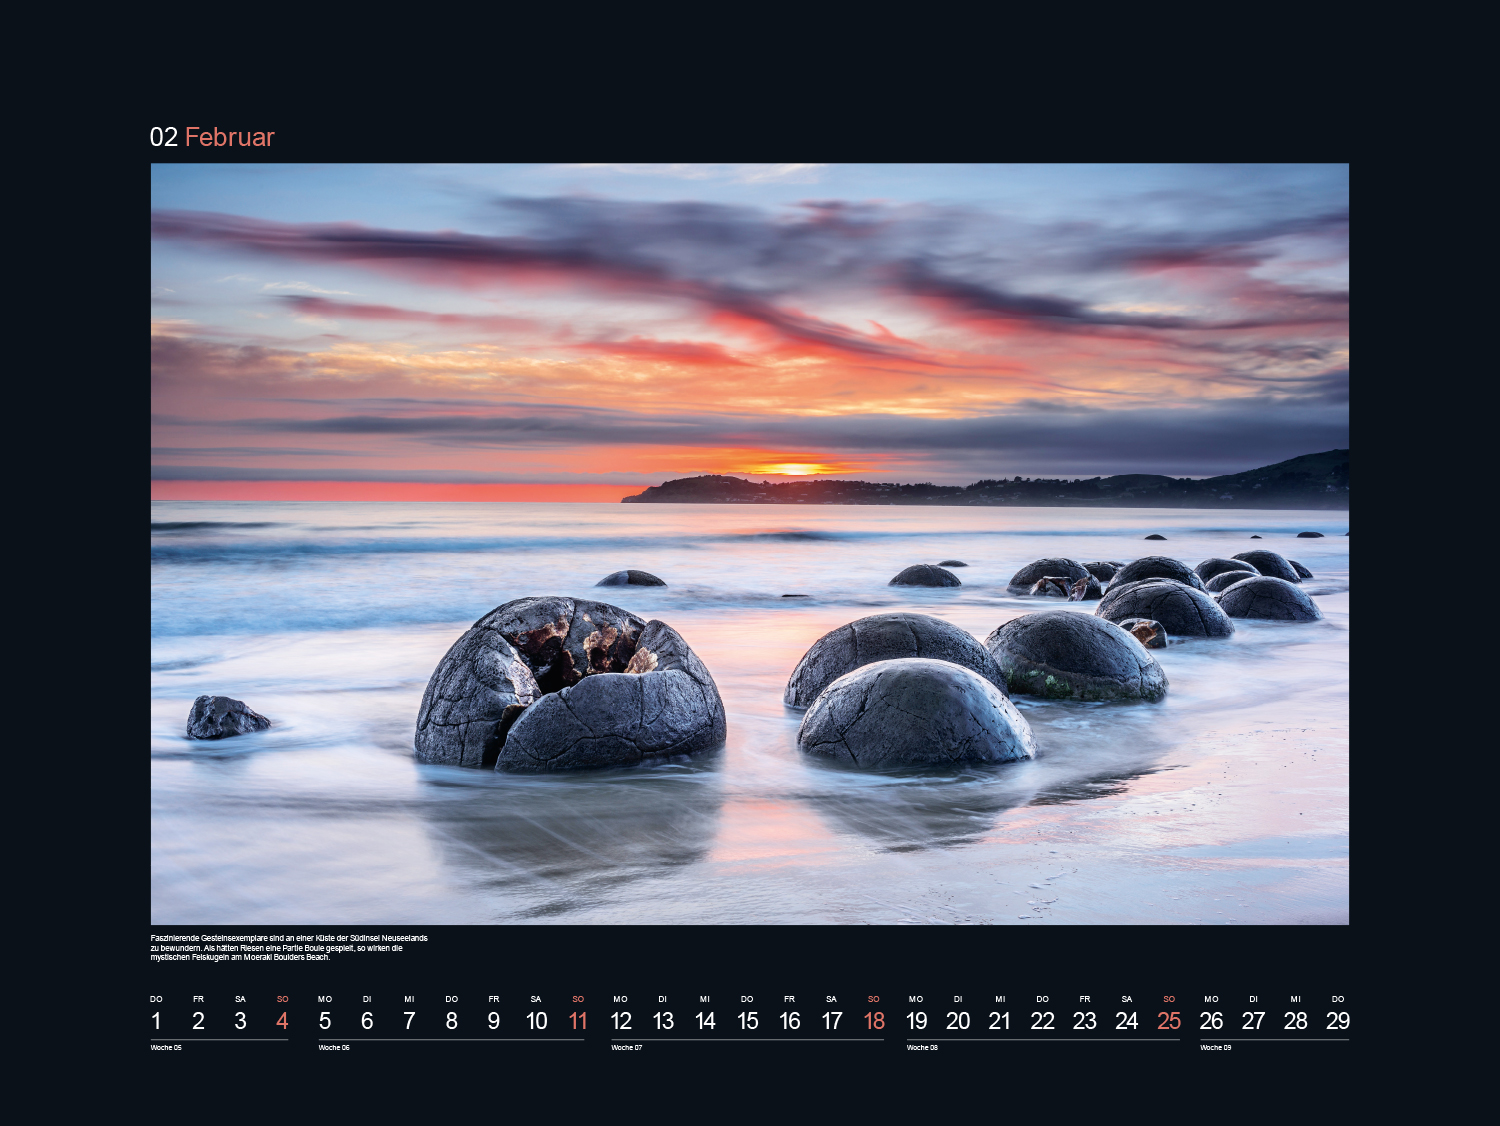1500x1126 pixels.
Task: Click the Woche 07 week label
Action: point(627,1048)
